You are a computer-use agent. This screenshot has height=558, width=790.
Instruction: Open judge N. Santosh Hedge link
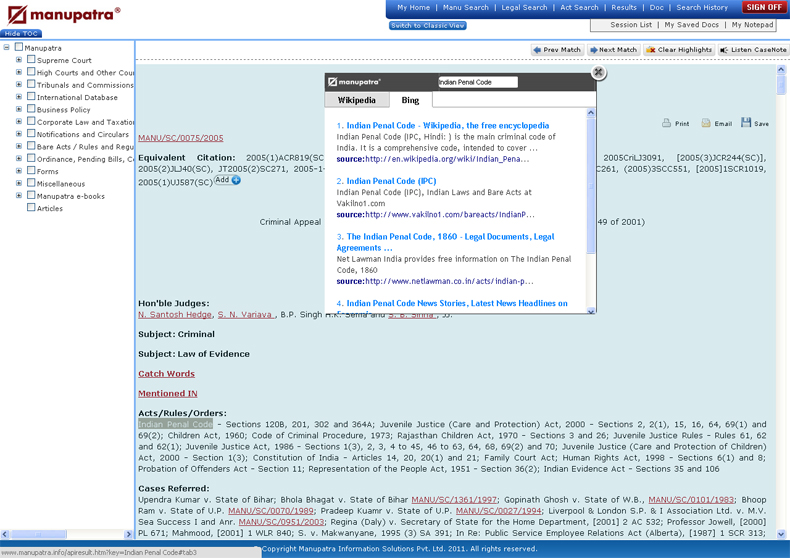[x=175, y=315]
